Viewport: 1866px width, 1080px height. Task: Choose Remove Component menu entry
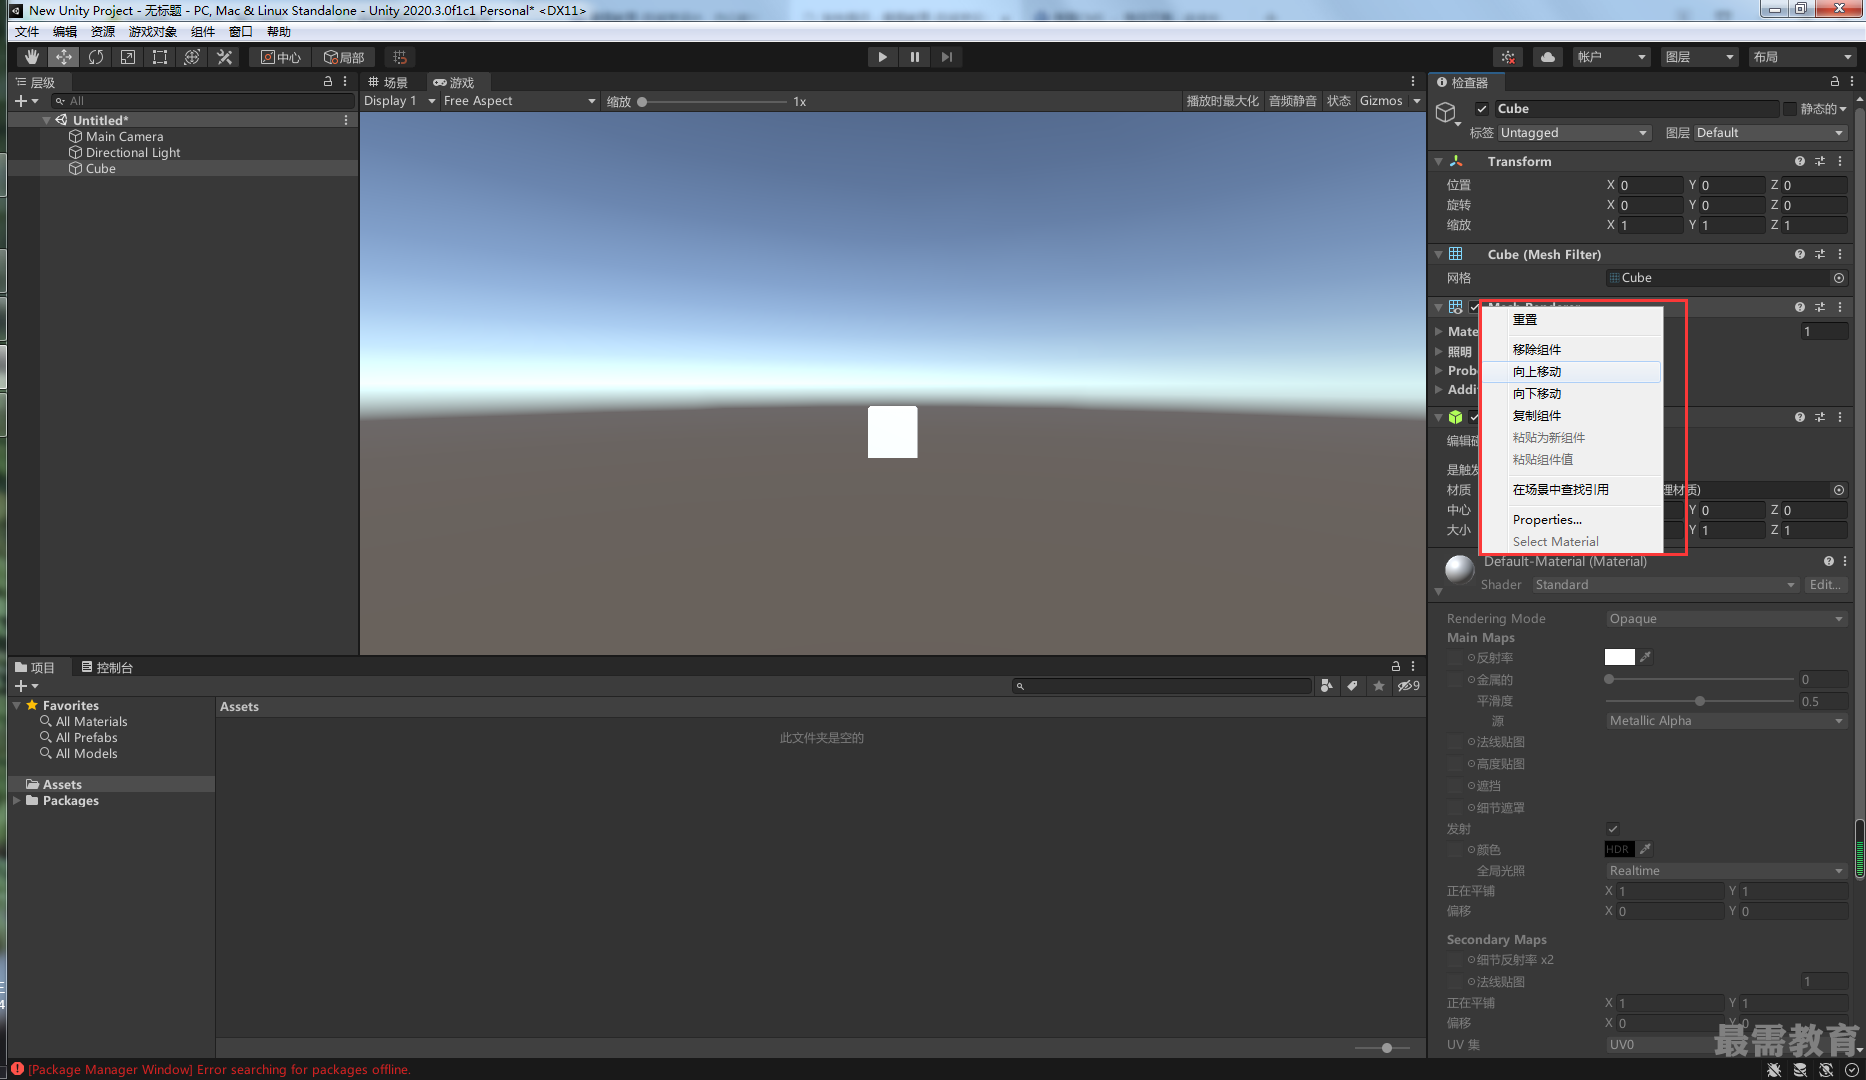coord(1571,350)
